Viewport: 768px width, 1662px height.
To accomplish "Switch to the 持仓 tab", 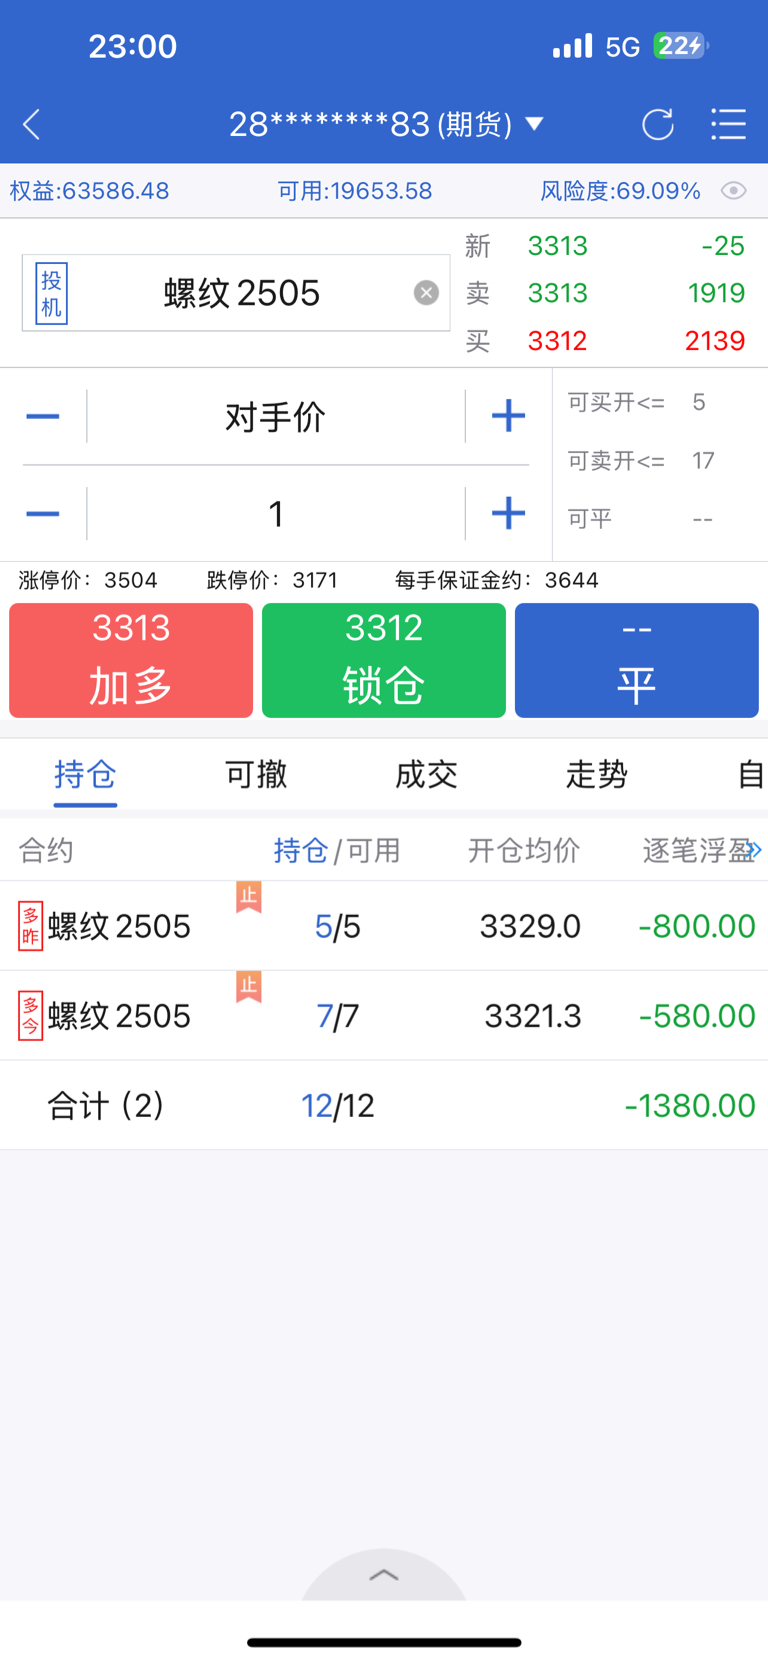I will tap(85, 775).
